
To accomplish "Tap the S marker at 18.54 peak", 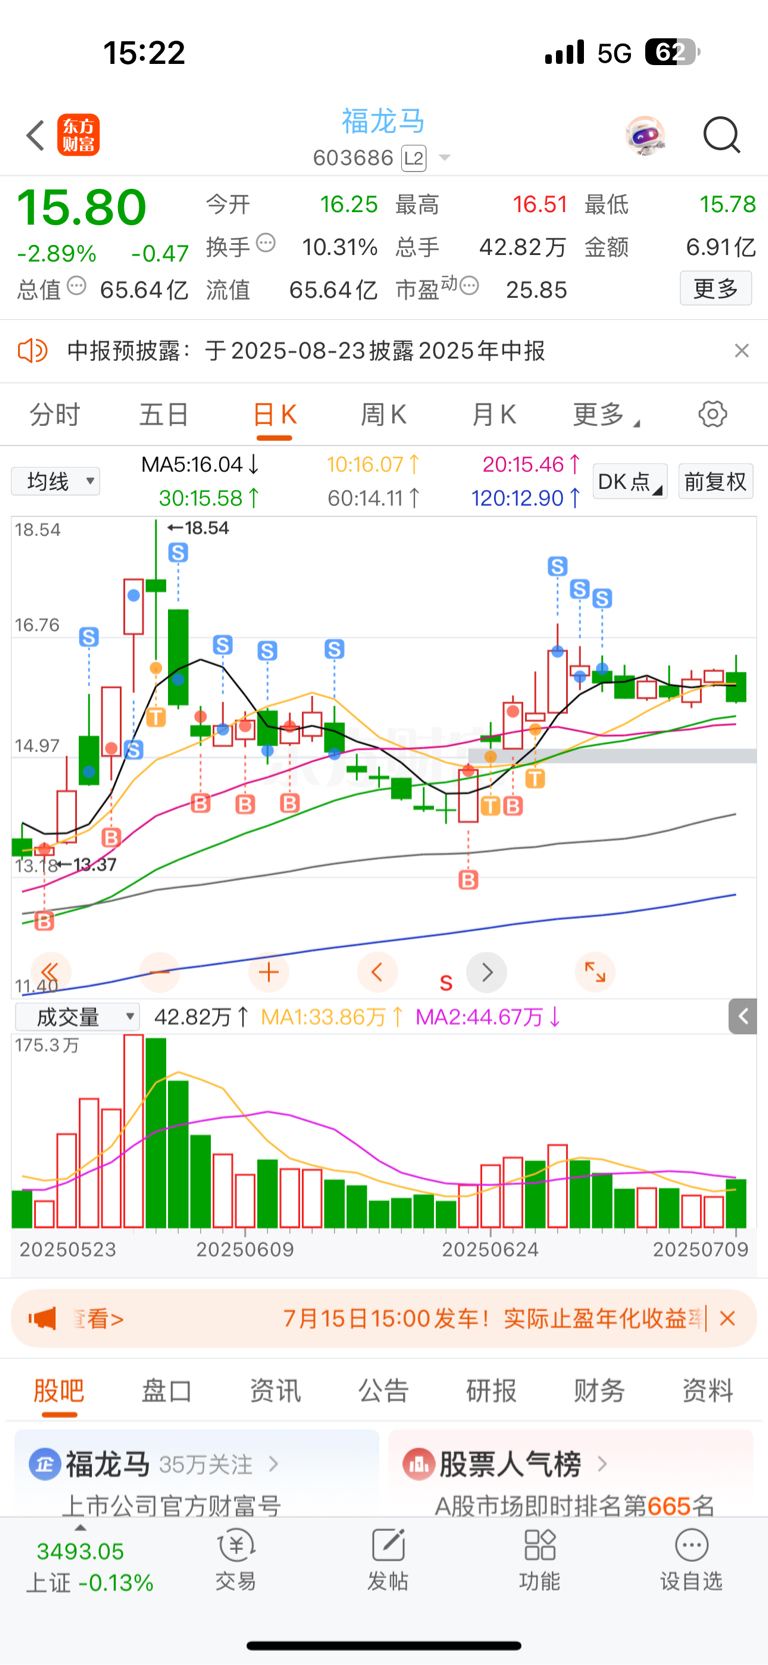I will point(178,552).
